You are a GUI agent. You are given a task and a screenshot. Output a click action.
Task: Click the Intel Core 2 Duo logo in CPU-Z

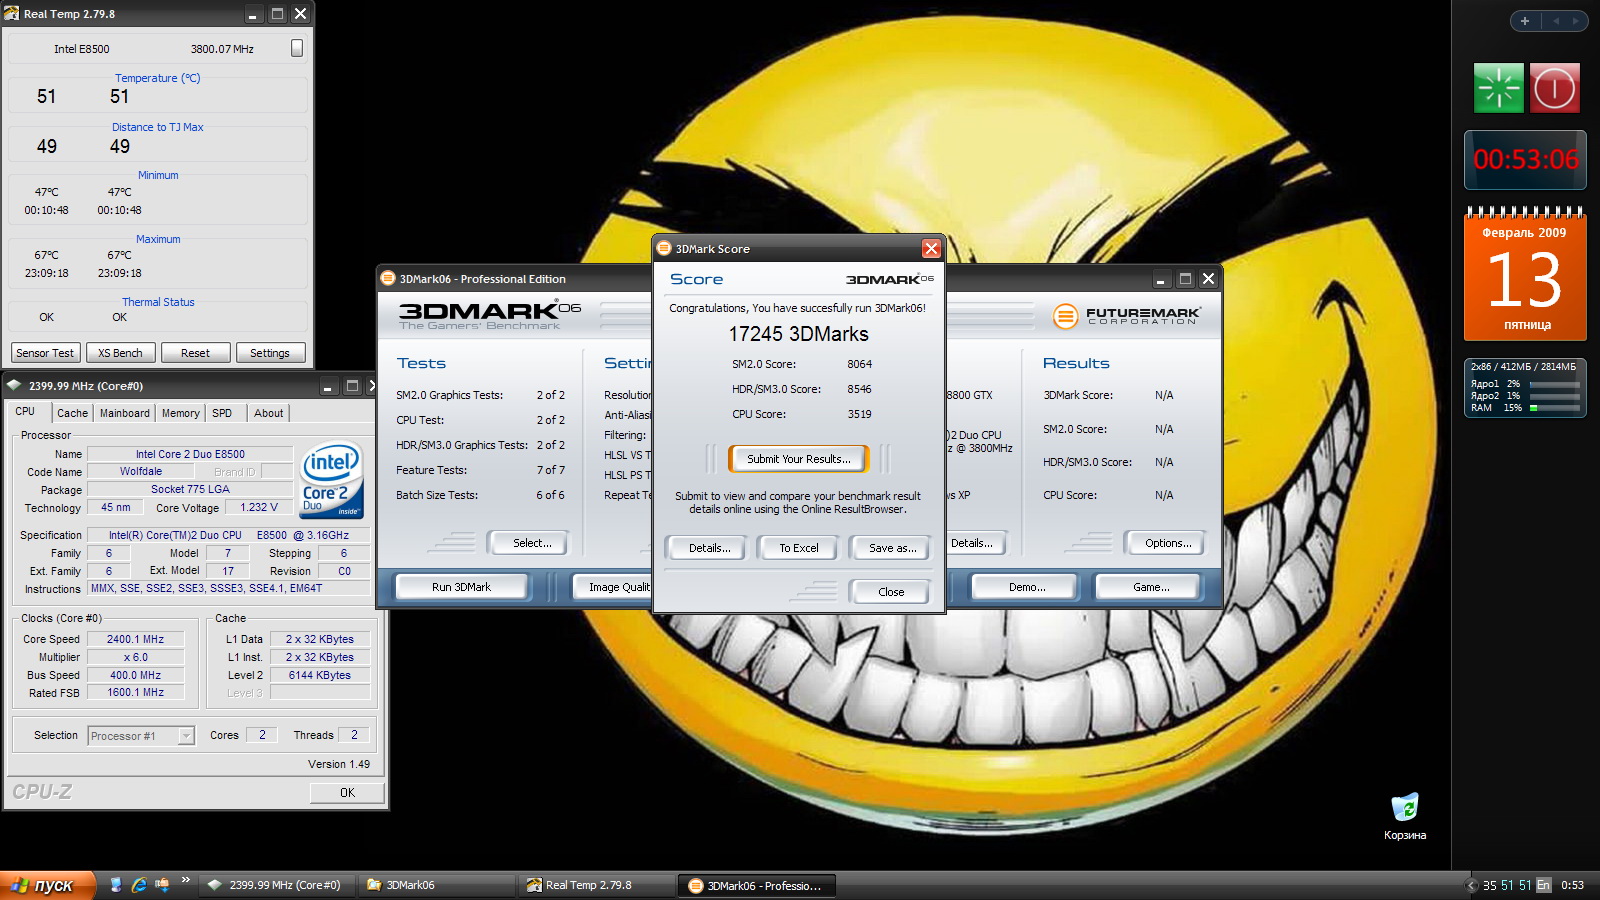(331, 481)
